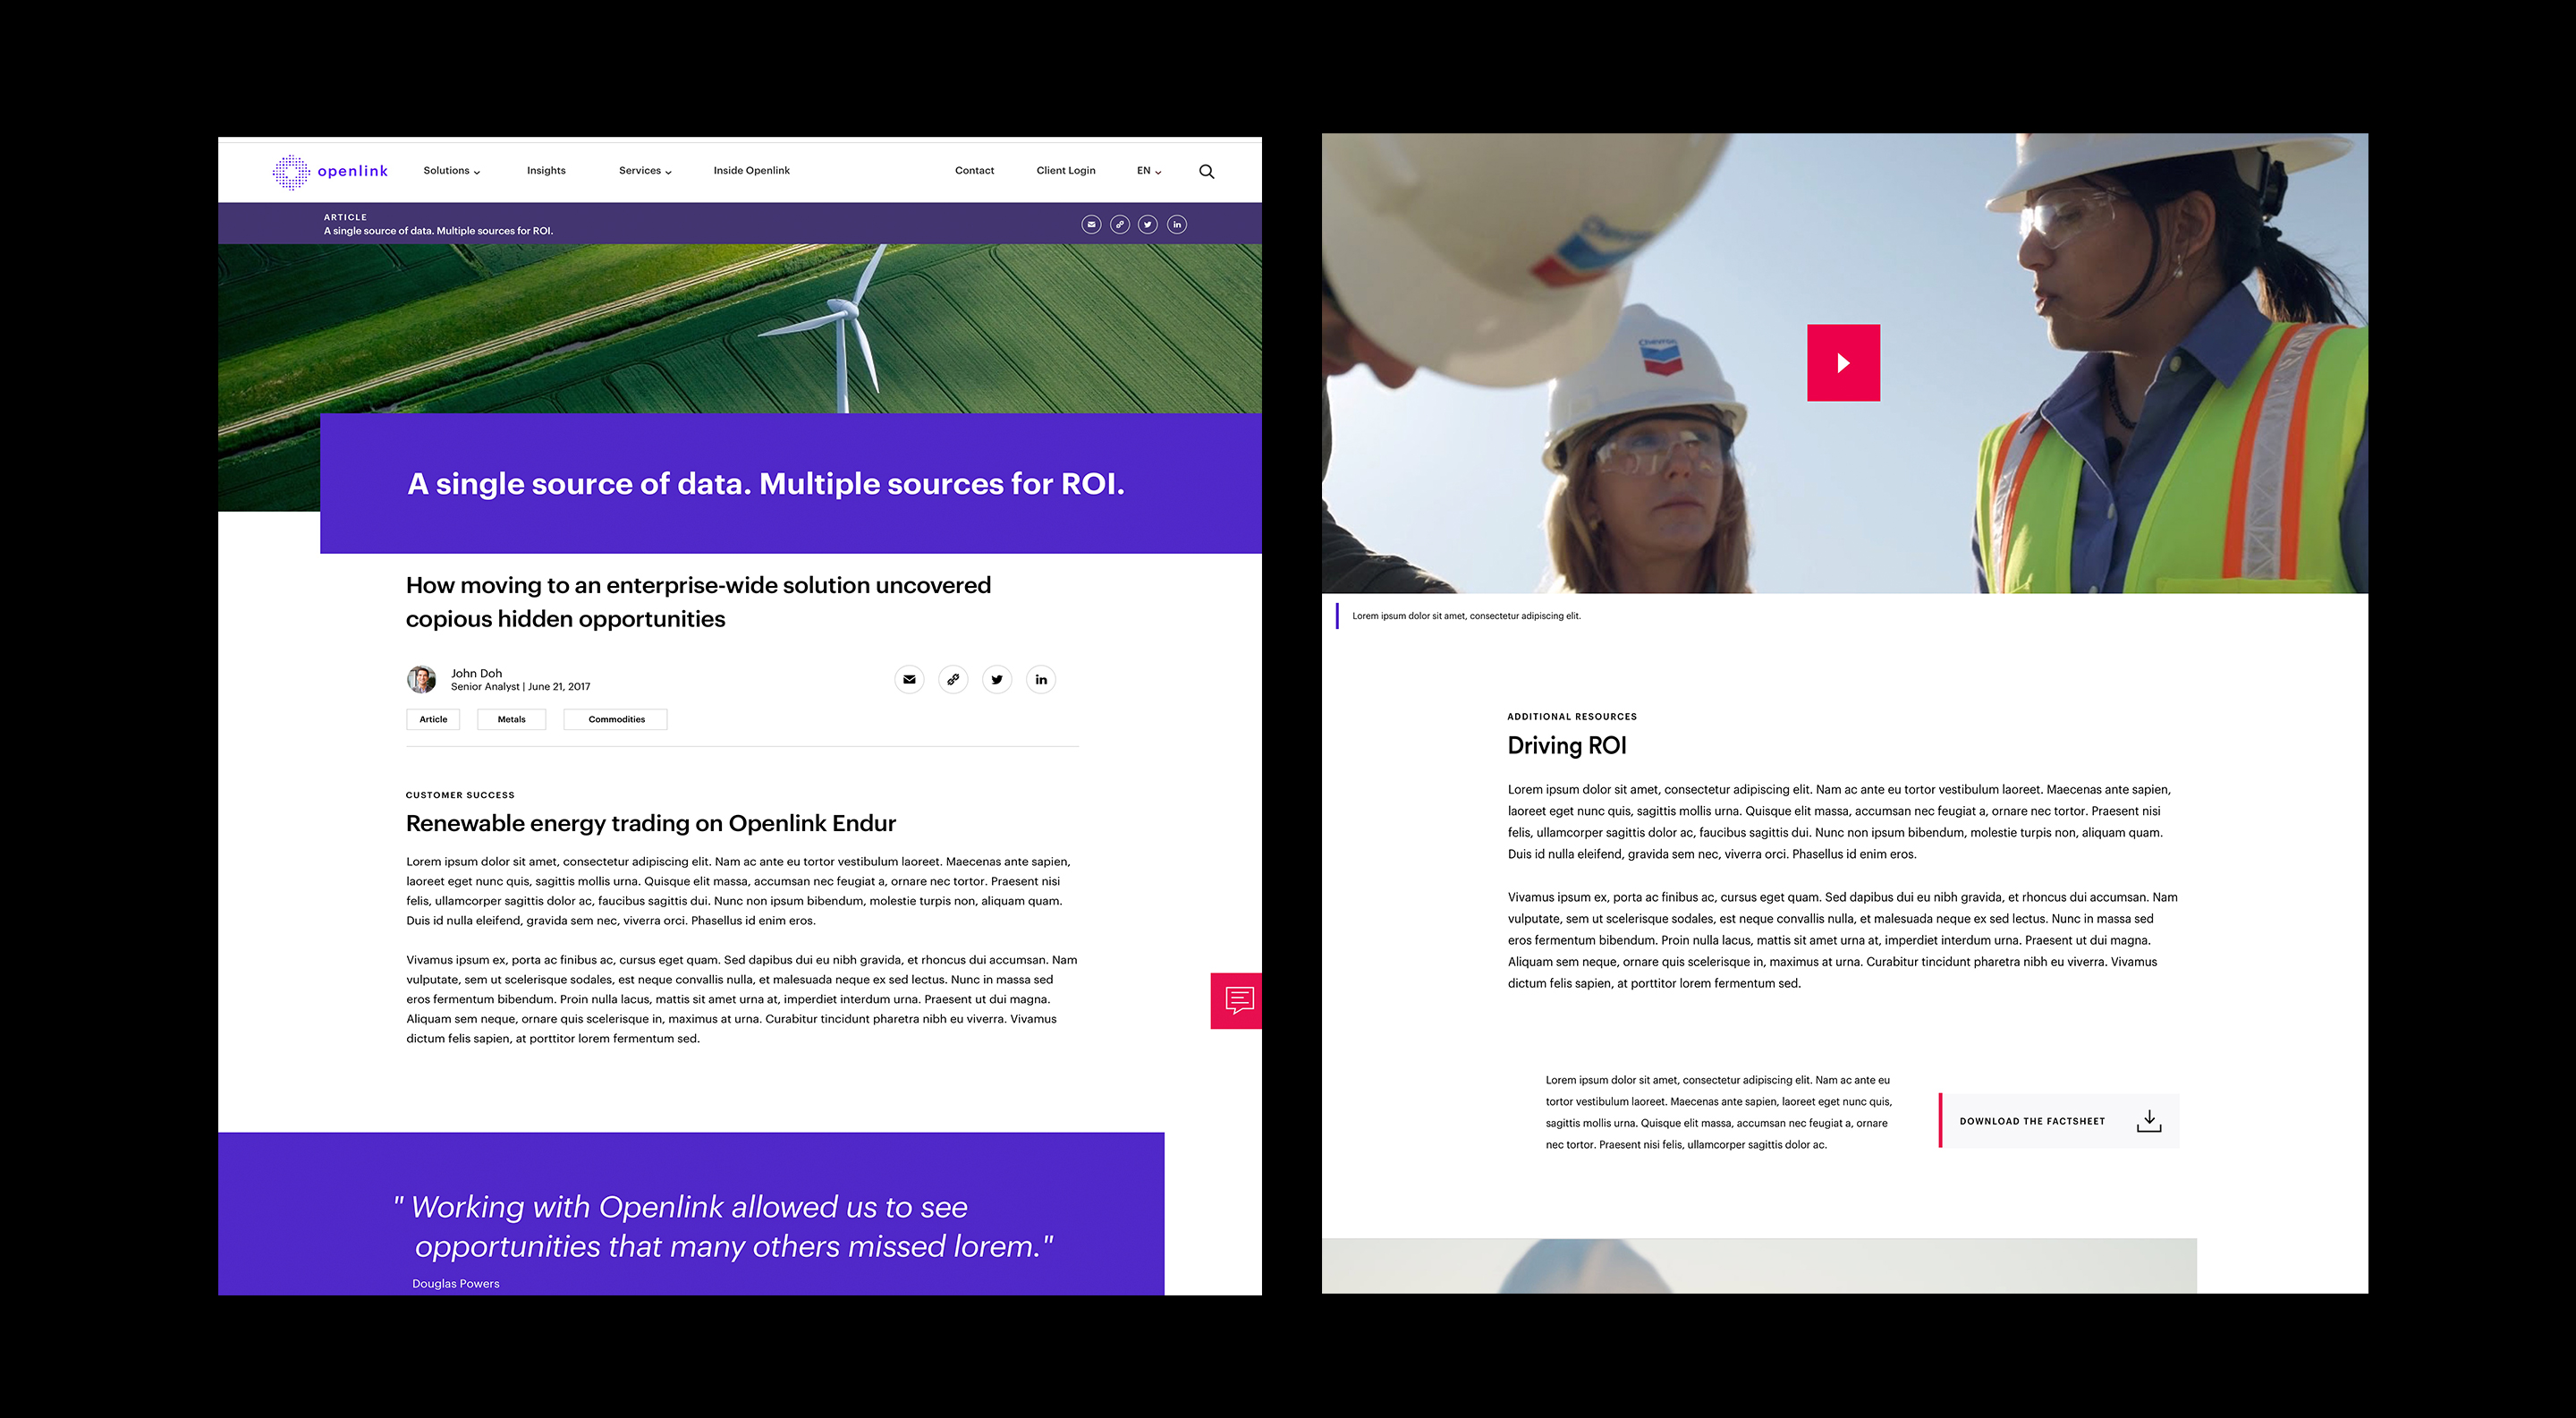This screenshot has width=2576, height=1418.
Task: Select the Article tag
Action: (433, 720)
